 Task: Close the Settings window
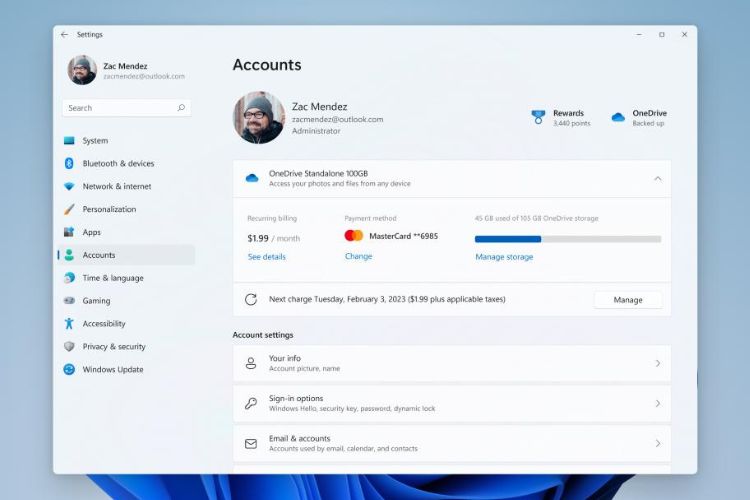(x=684, y=34)
